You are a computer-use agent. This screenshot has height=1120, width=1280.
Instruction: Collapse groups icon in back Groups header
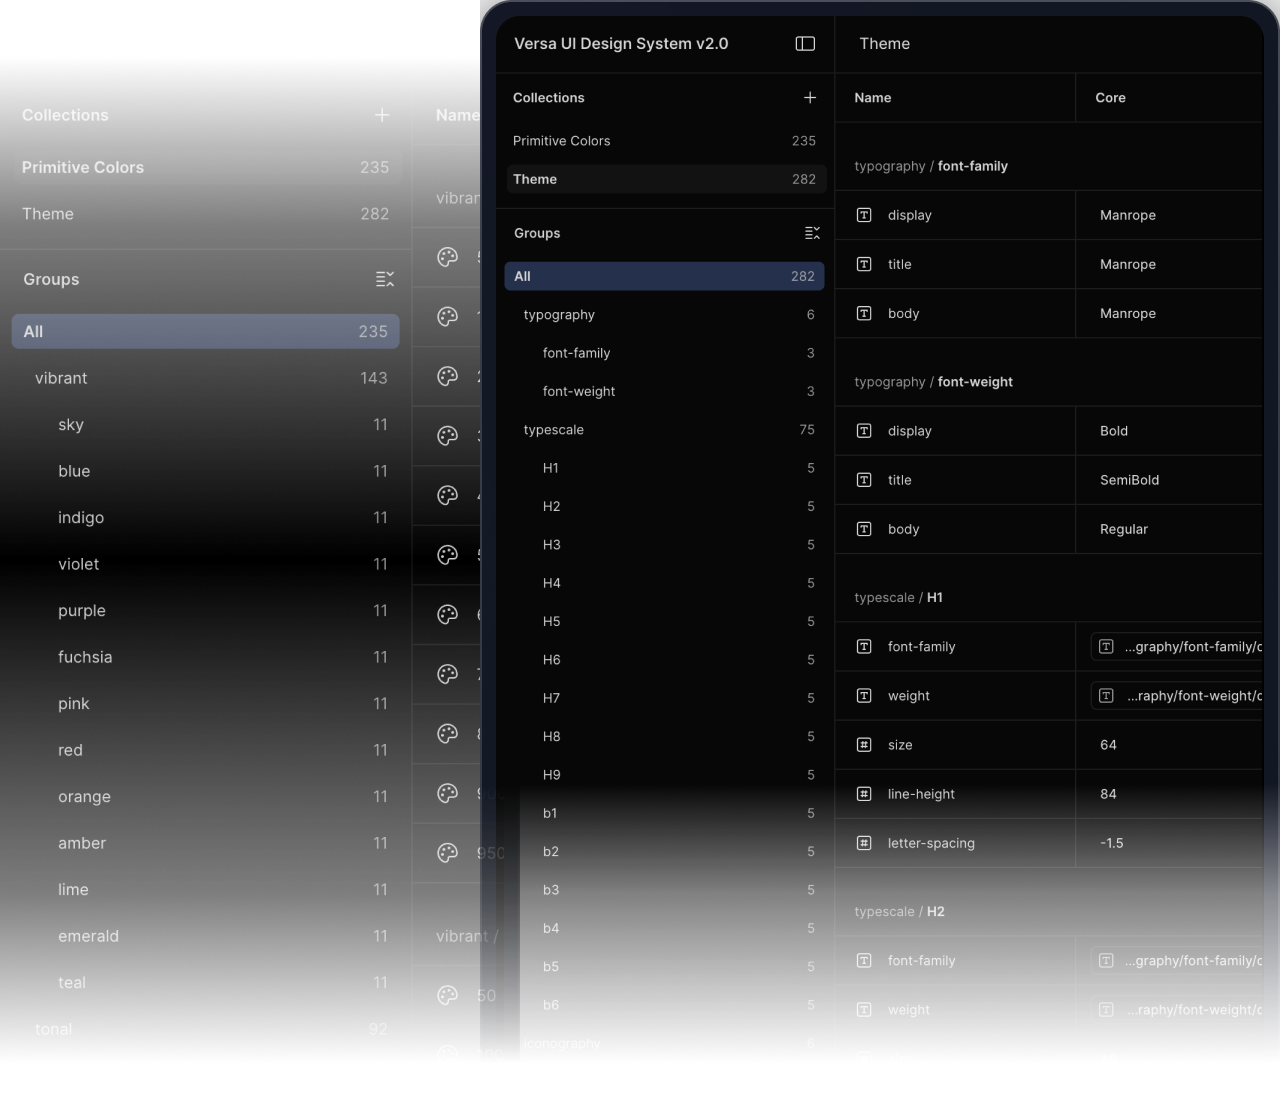pyautogui.click(x=385, y=279)
